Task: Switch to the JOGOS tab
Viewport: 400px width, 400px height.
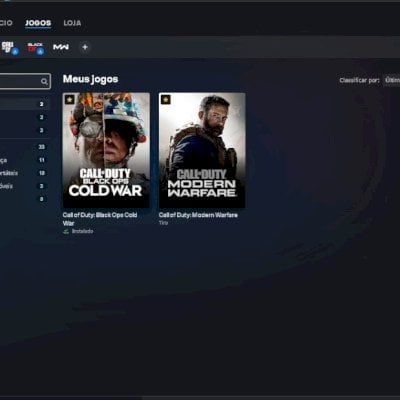Action: coord(38,23)
